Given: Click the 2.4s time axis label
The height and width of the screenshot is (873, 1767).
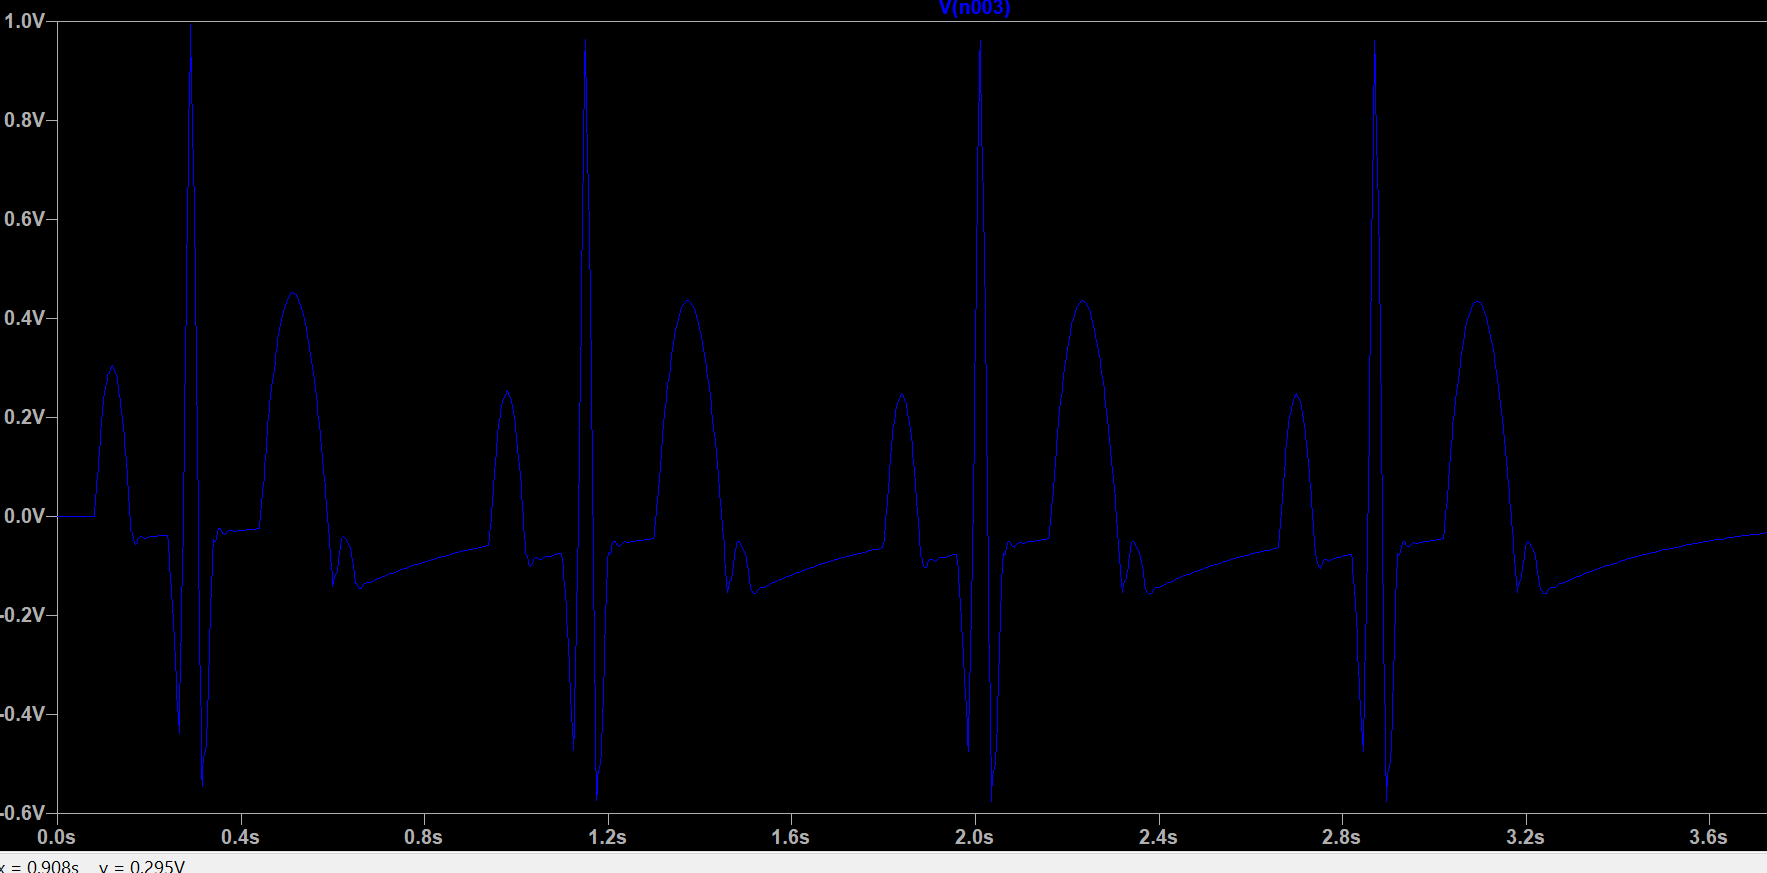Looking at the screenshot, I should [1158, 837].
